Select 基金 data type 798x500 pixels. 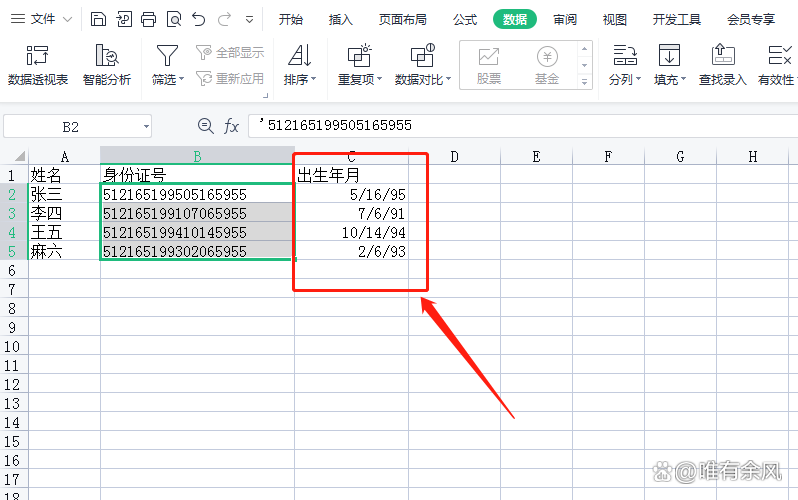(547, 65)
